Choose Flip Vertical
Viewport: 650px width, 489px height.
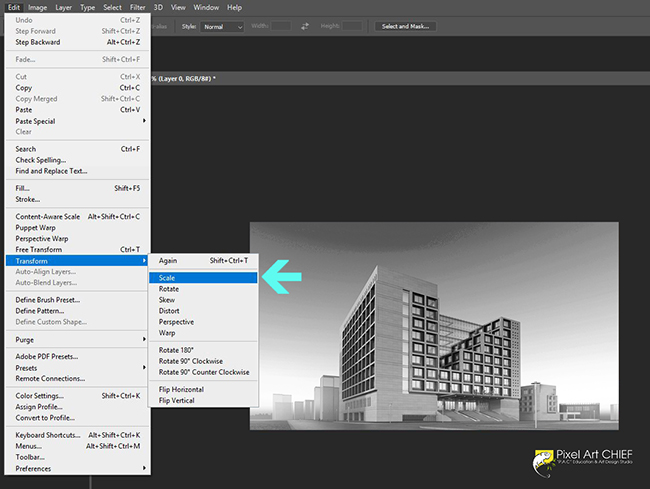[x=203, y=400]
